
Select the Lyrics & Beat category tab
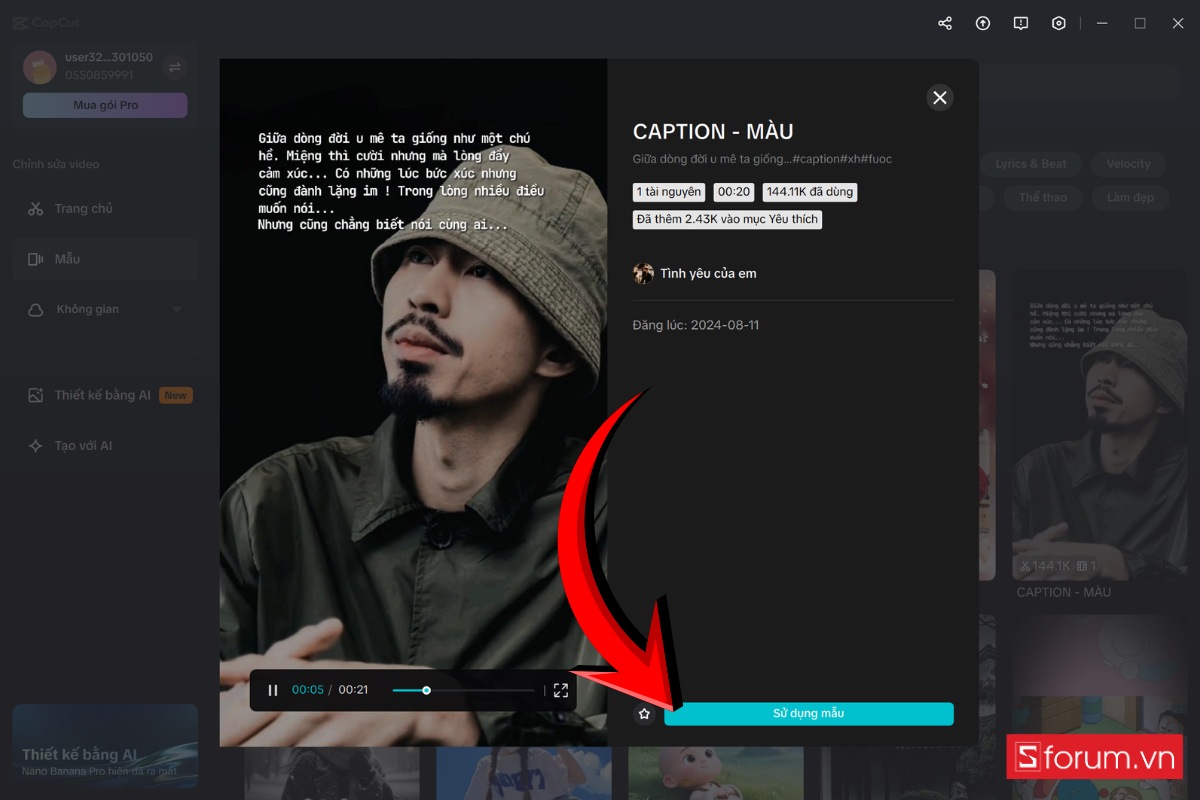[1031, 164]
